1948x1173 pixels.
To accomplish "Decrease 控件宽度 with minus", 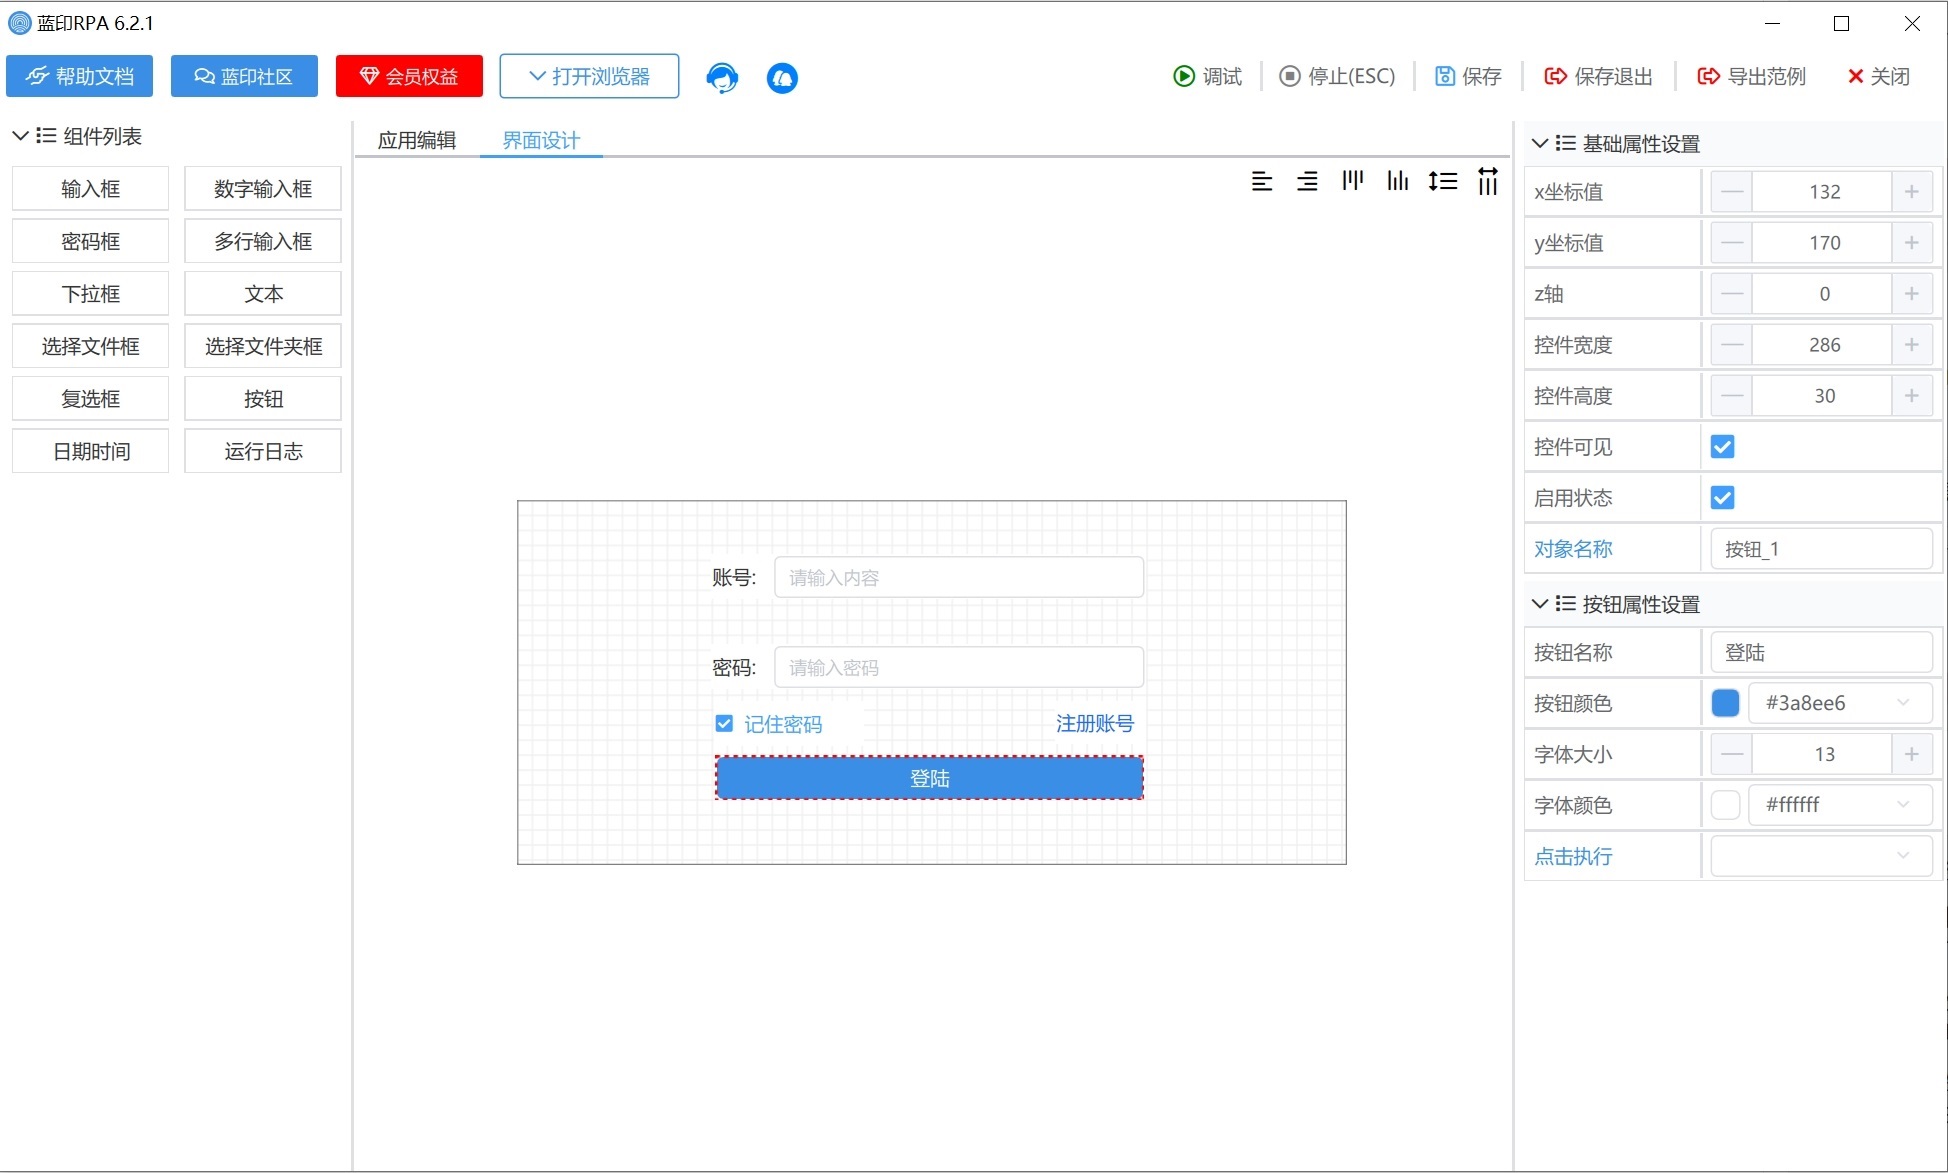I will (x=1732, y=344).
